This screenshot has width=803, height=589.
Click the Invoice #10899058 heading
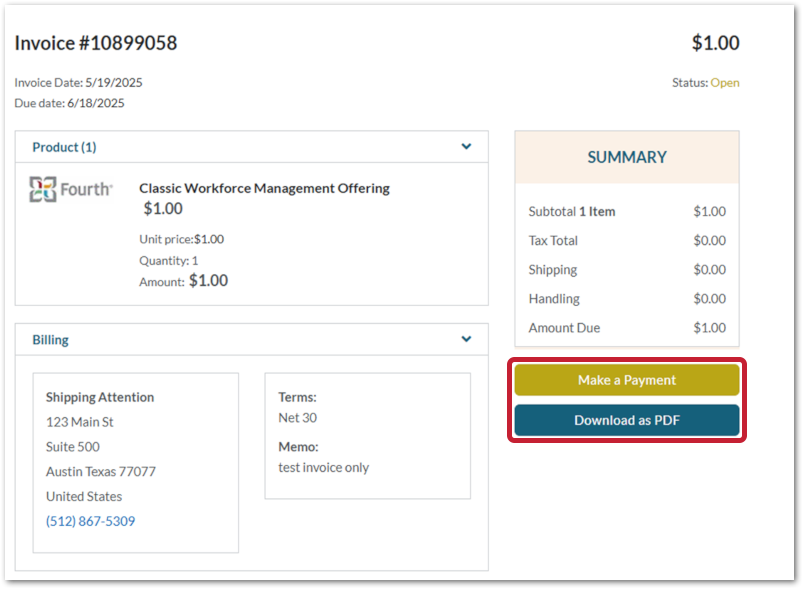[x=96, y=43]
